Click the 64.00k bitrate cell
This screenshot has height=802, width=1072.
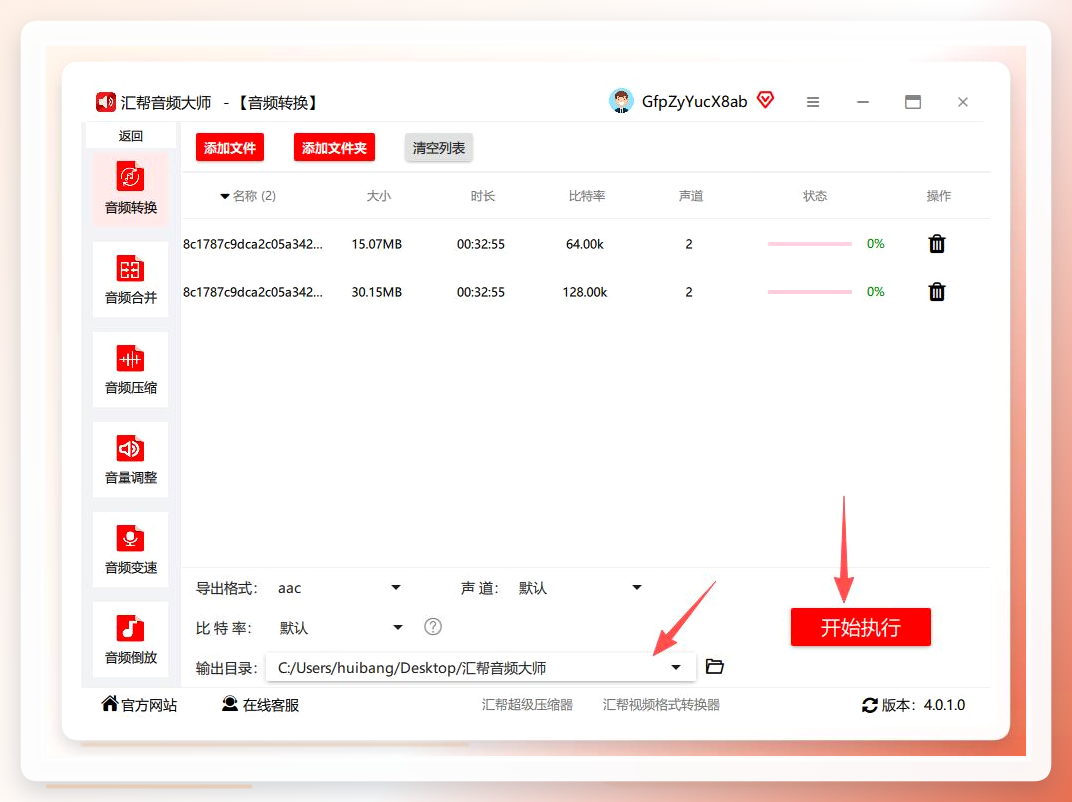coord(585,244)
